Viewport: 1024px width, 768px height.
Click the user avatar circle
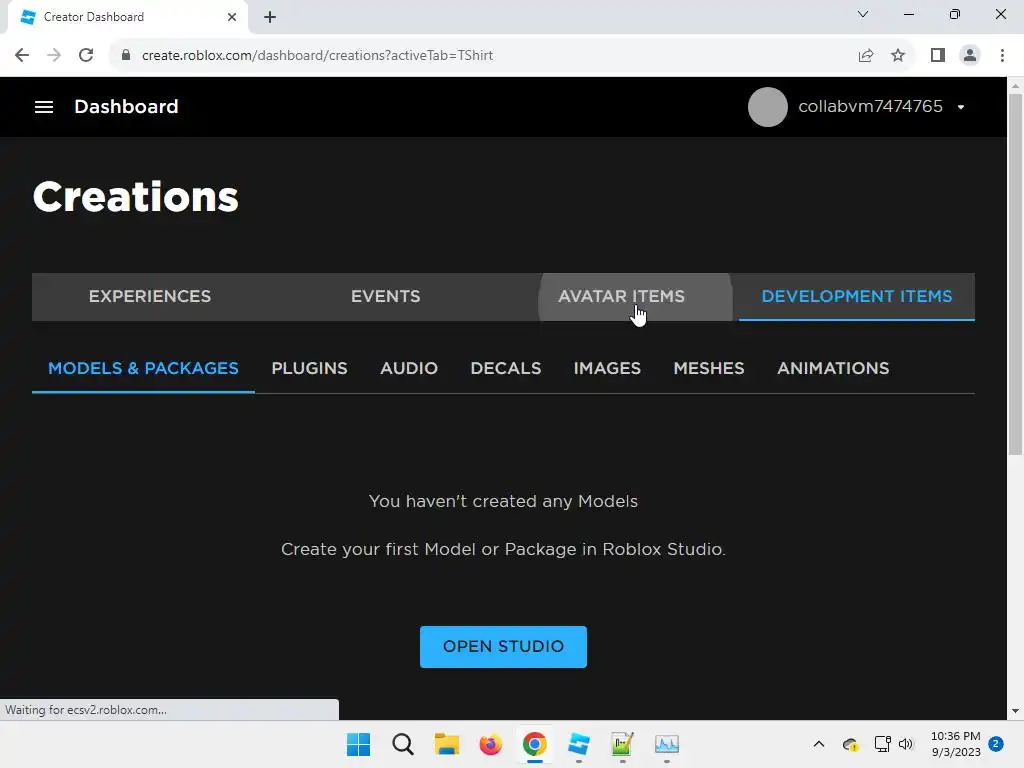click(x=767, y=106)
